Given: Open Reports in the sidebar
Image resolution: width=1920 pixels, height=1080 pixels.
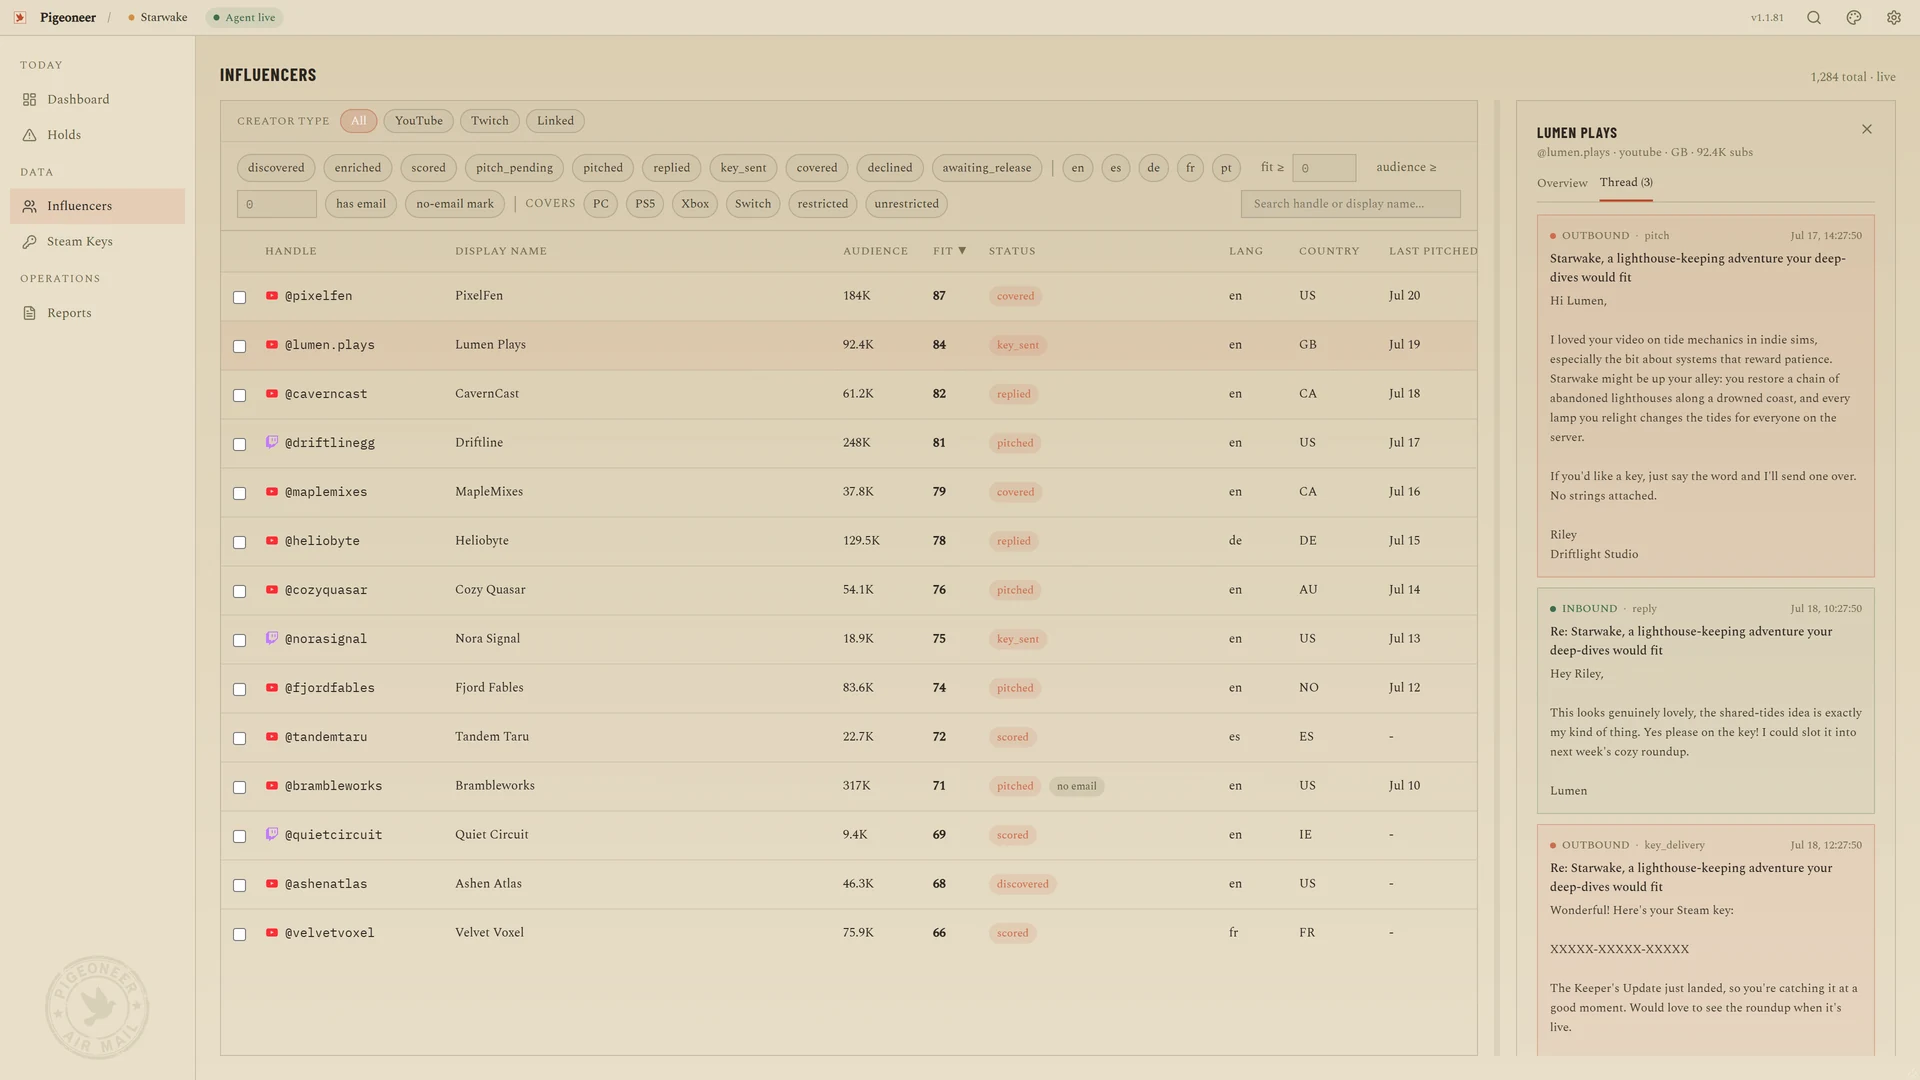Looking at the screenshot, I should pyautogui.click(x=97, y=313).
